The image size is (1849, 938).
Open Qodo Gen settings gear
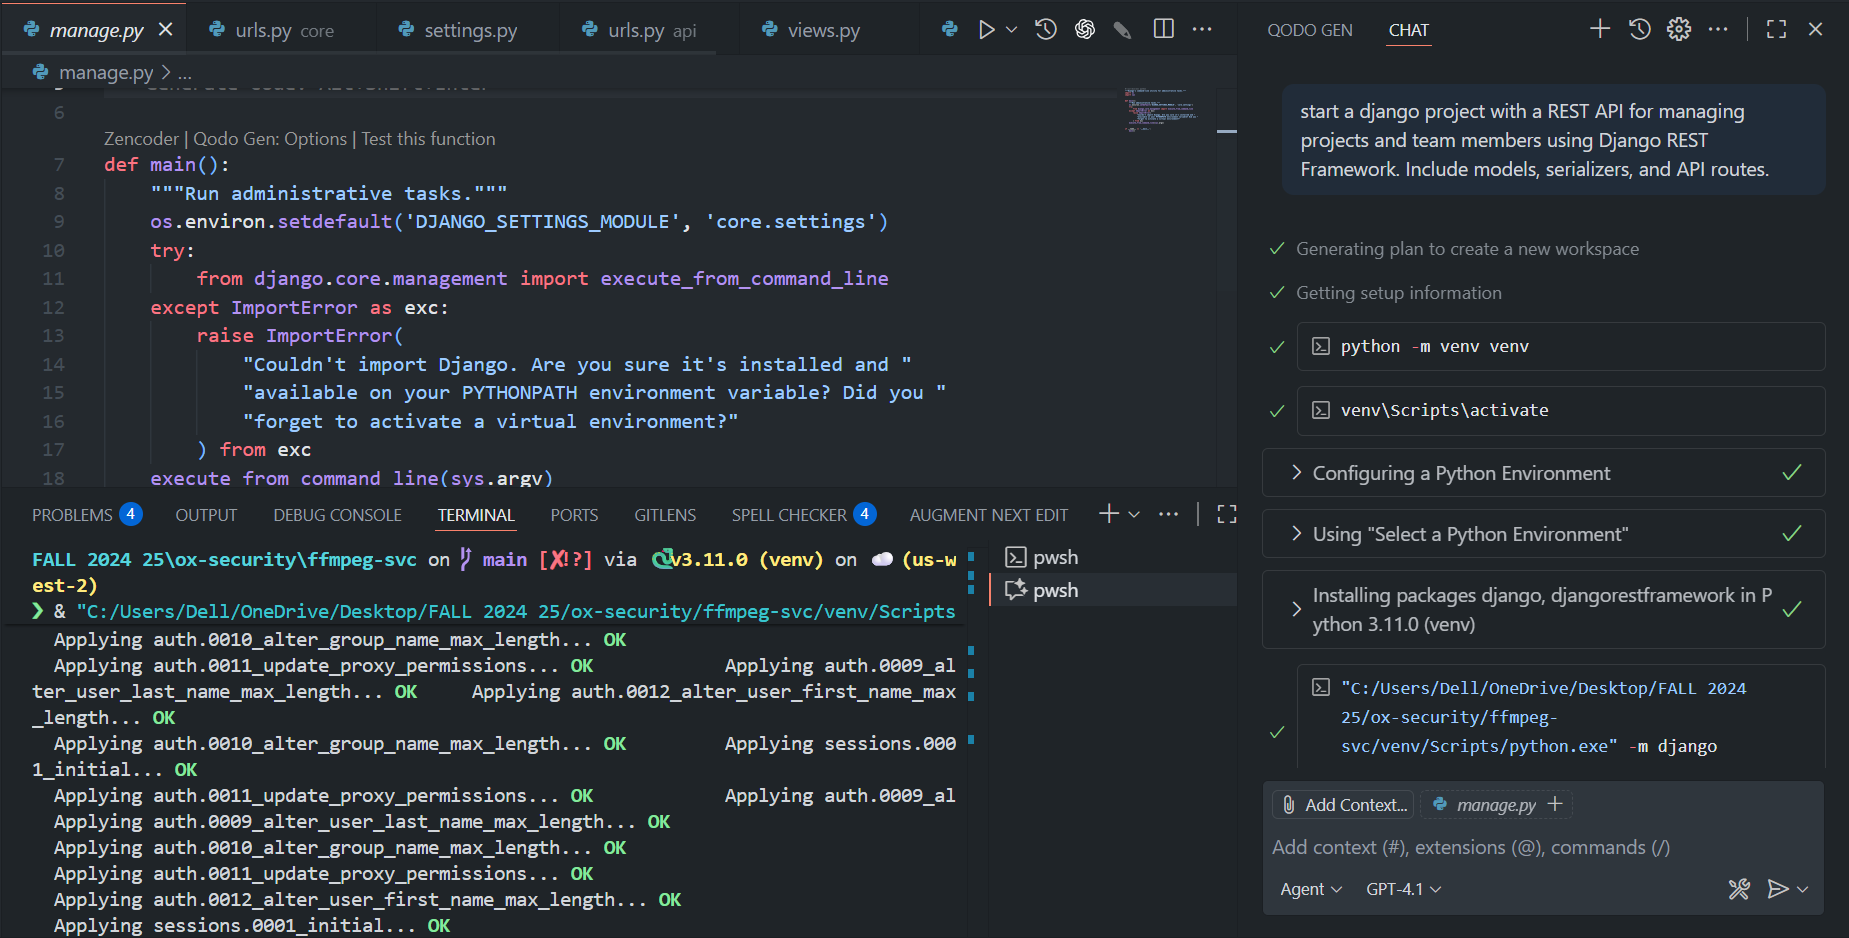click(1678, 29)
